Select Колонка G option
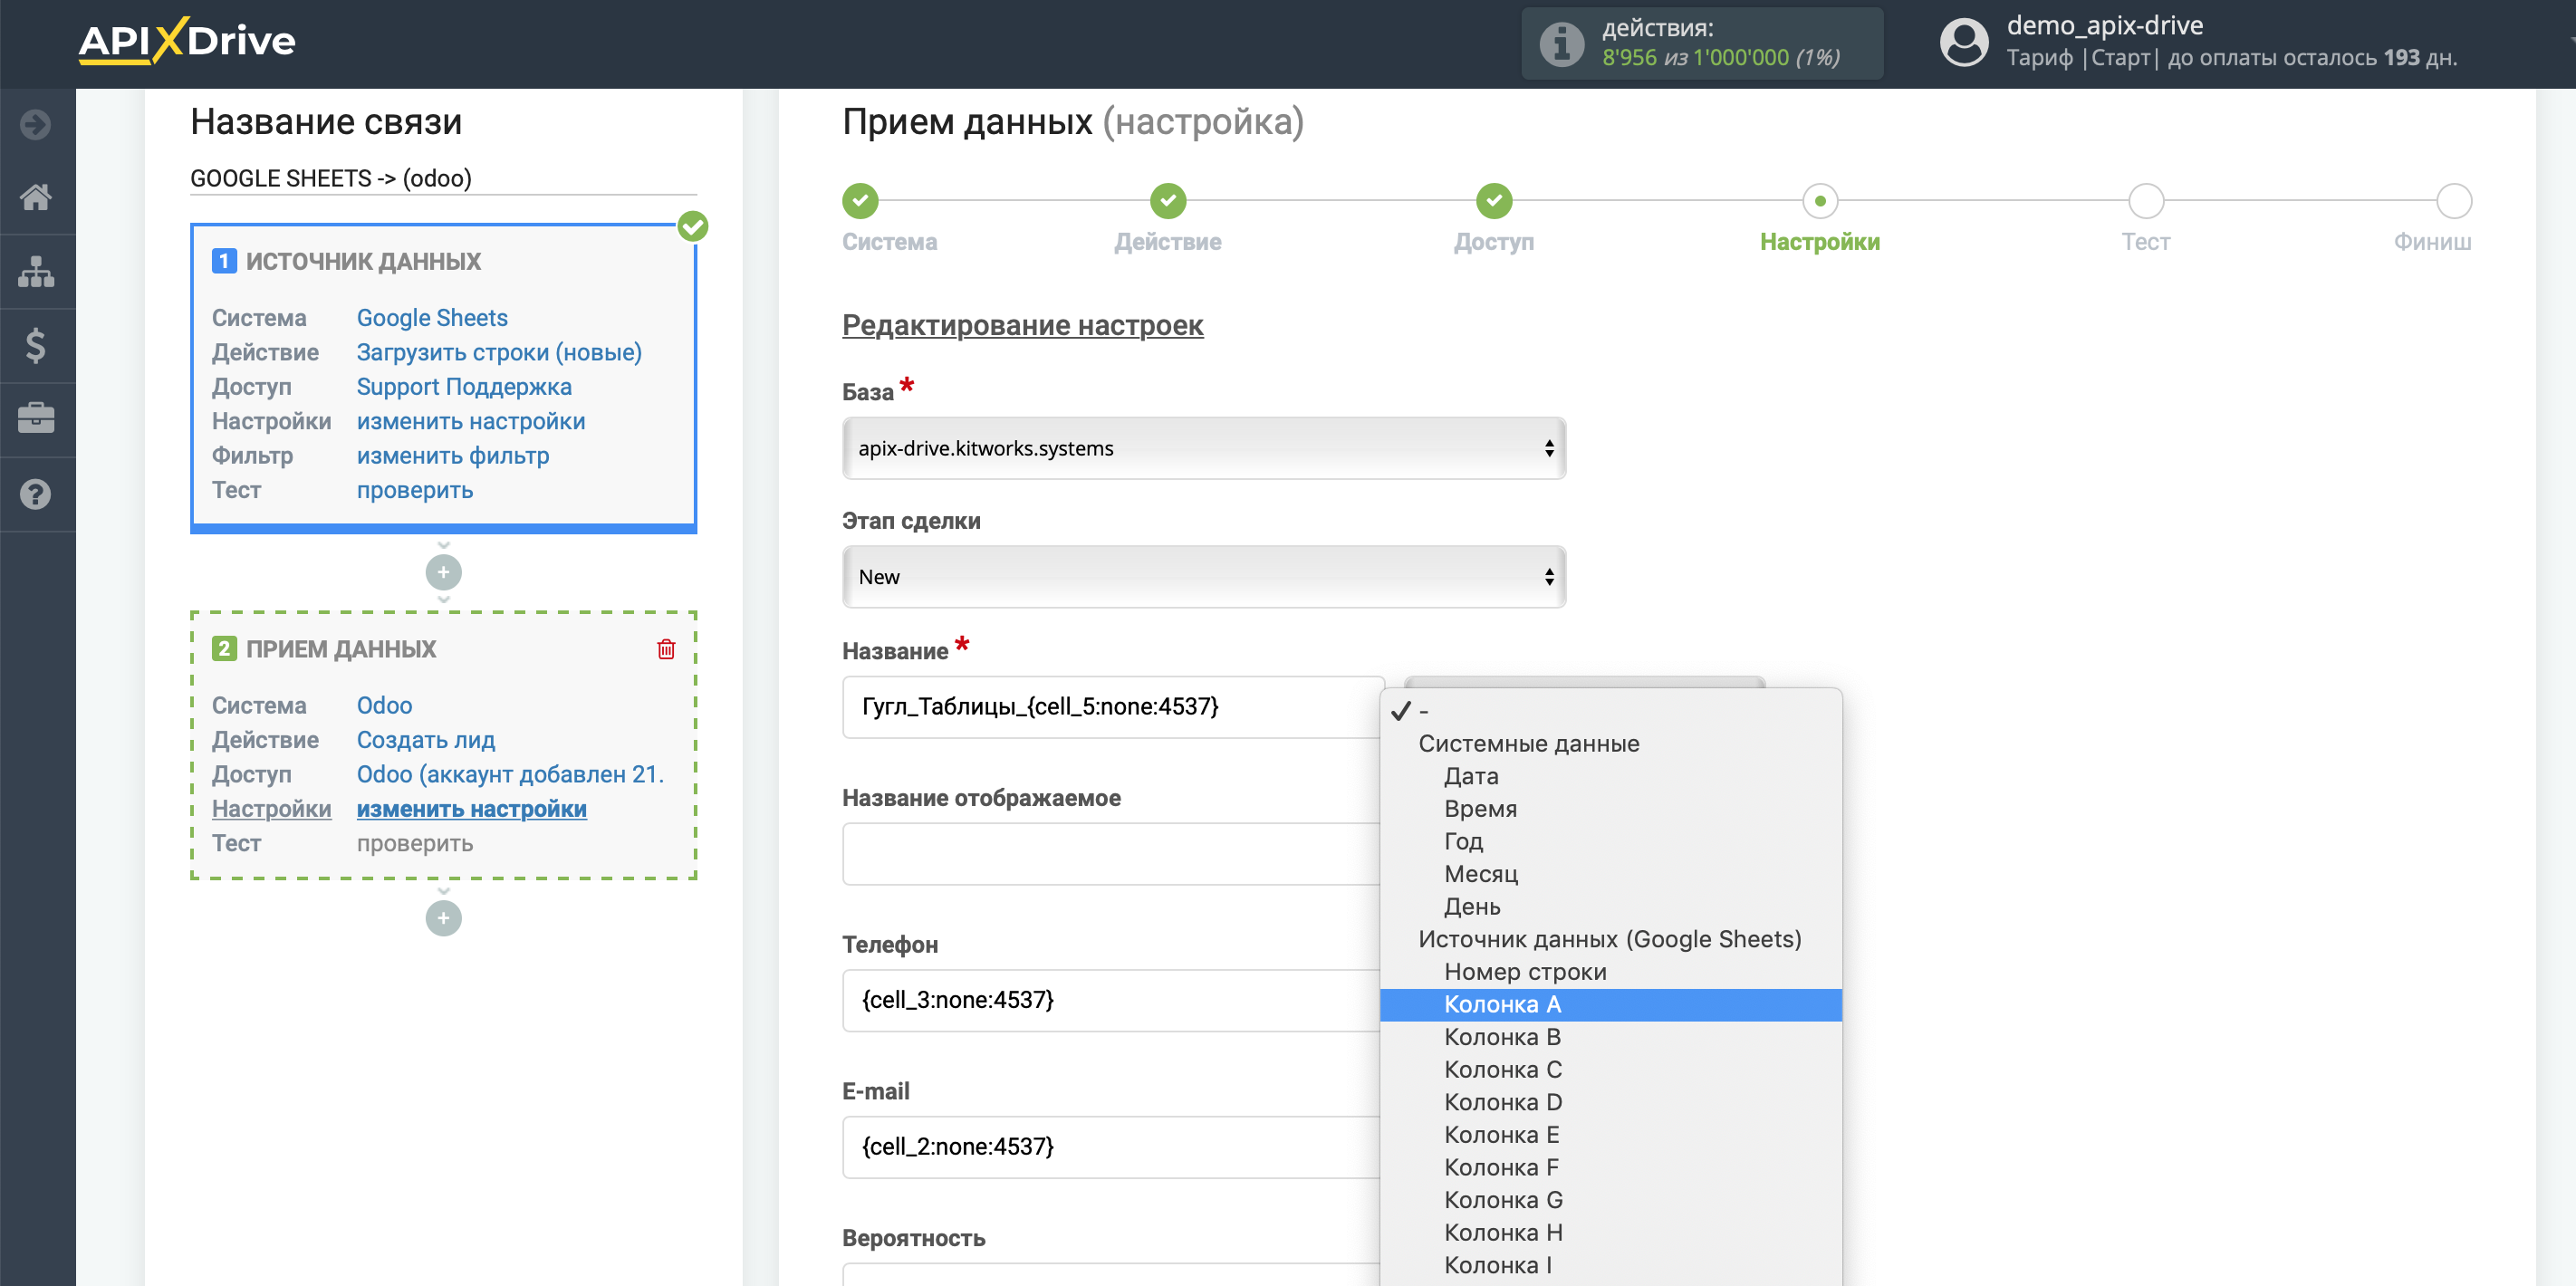The width and height of the screenshot is (2576, 1286). tap(1611, 1200)
